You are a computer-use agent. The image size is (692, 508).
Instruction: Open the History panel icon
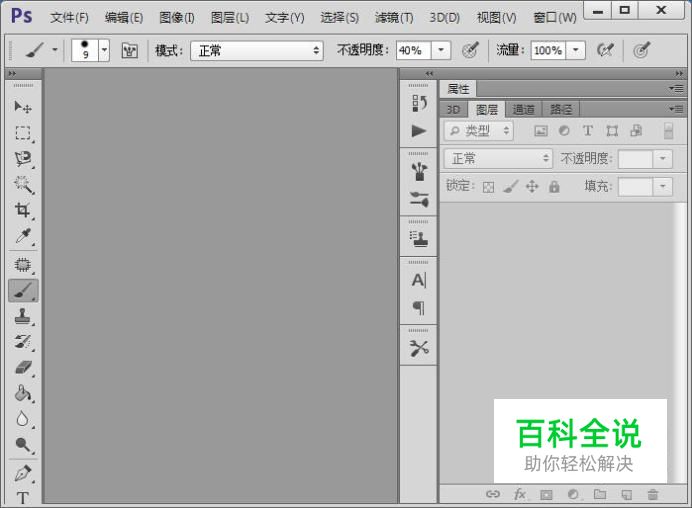[x=419, y=103]
